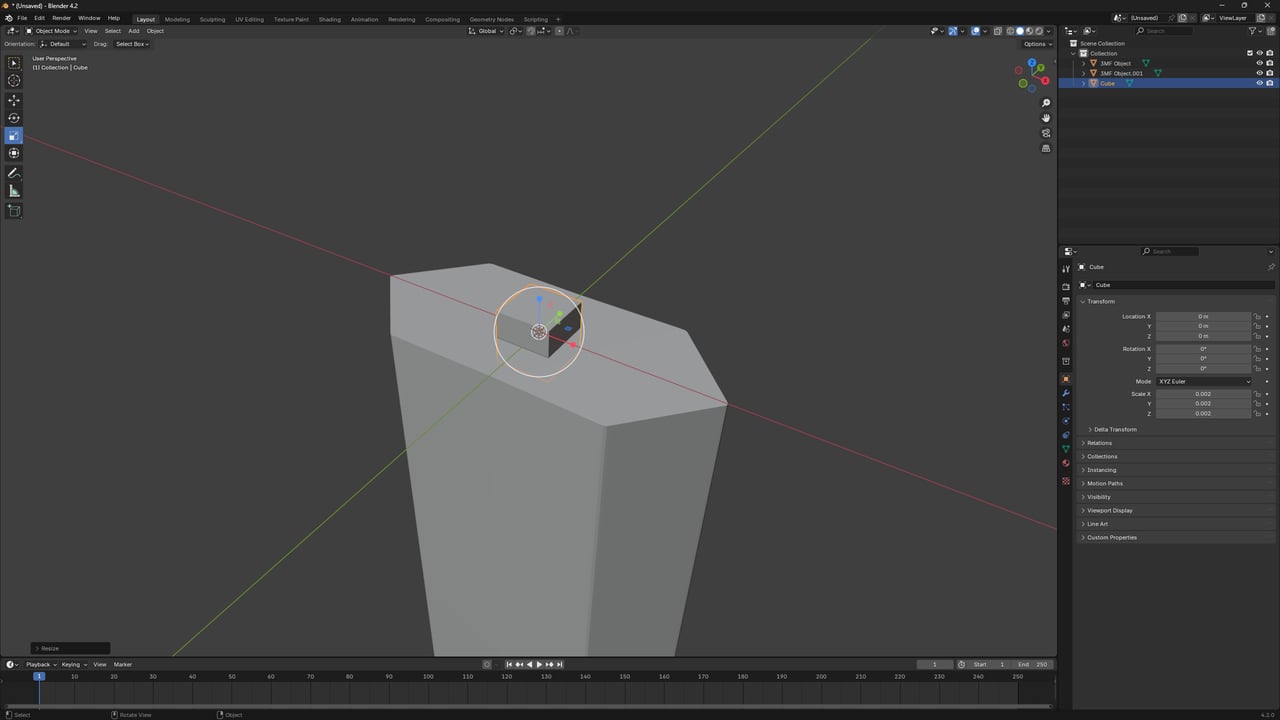Select the Rotate tool
Viewport: 1280px width, 720px height.
pyautogui.click(x=14, y=118)
